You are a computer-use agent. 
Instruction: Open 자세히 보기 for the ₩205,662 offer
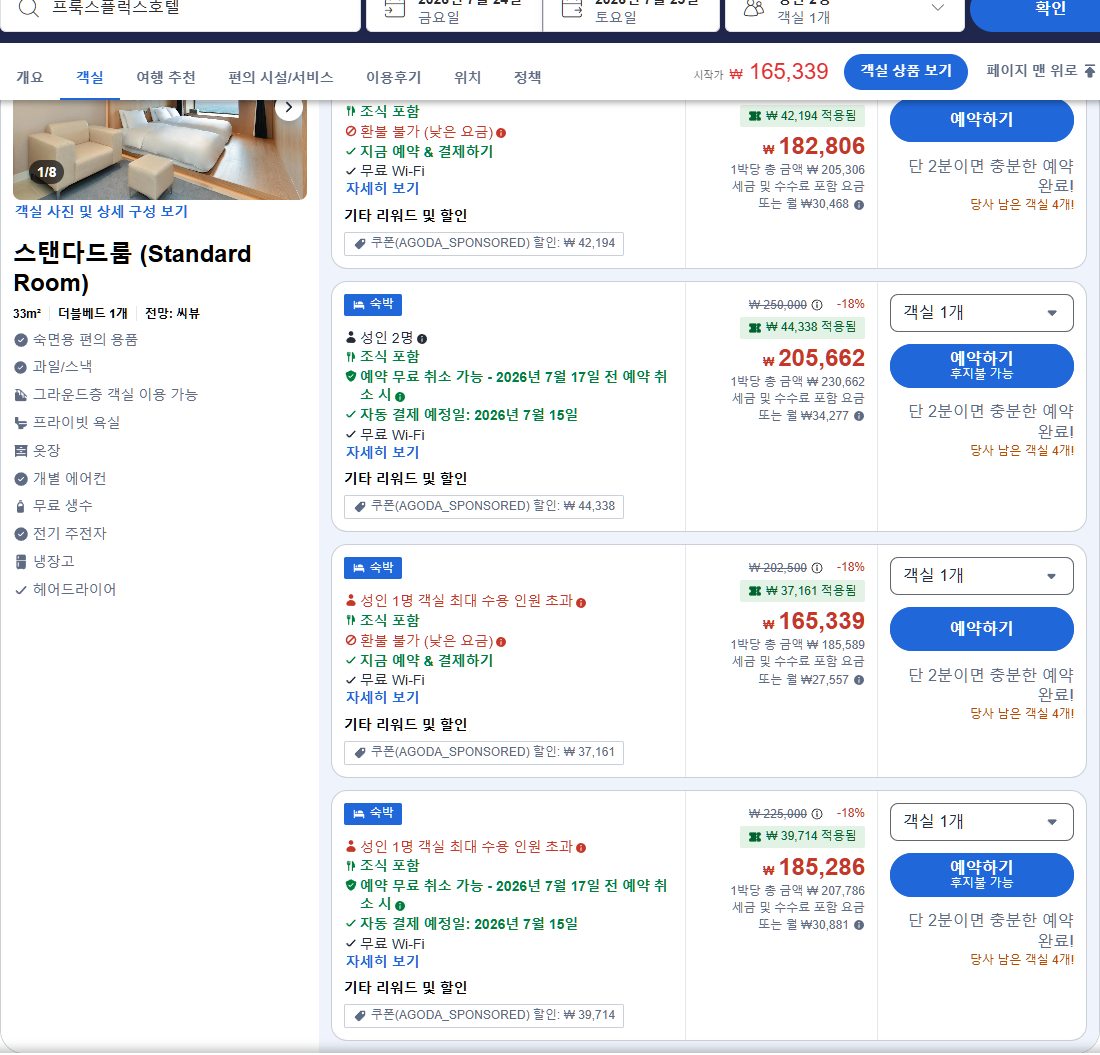pos(382,452)
